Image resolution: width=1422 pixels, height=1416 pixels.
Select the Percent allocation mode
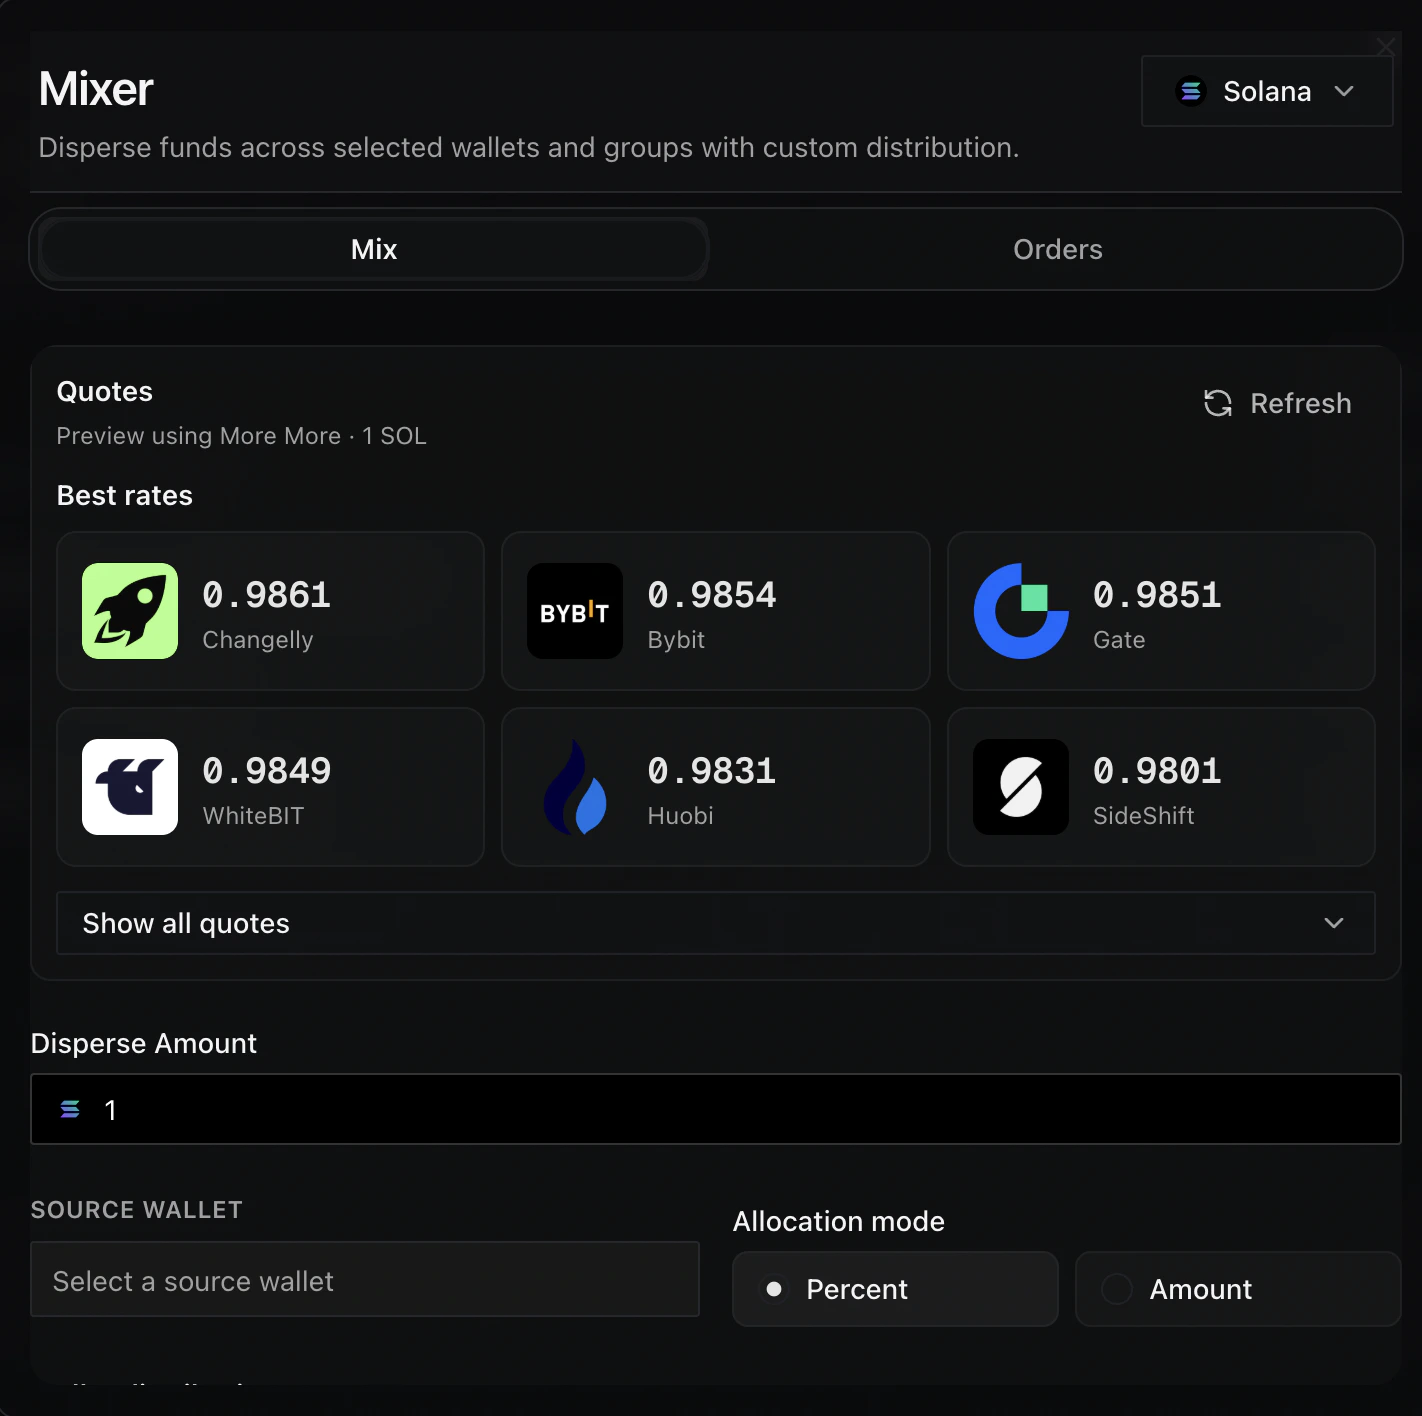(x=895, y=1289)
